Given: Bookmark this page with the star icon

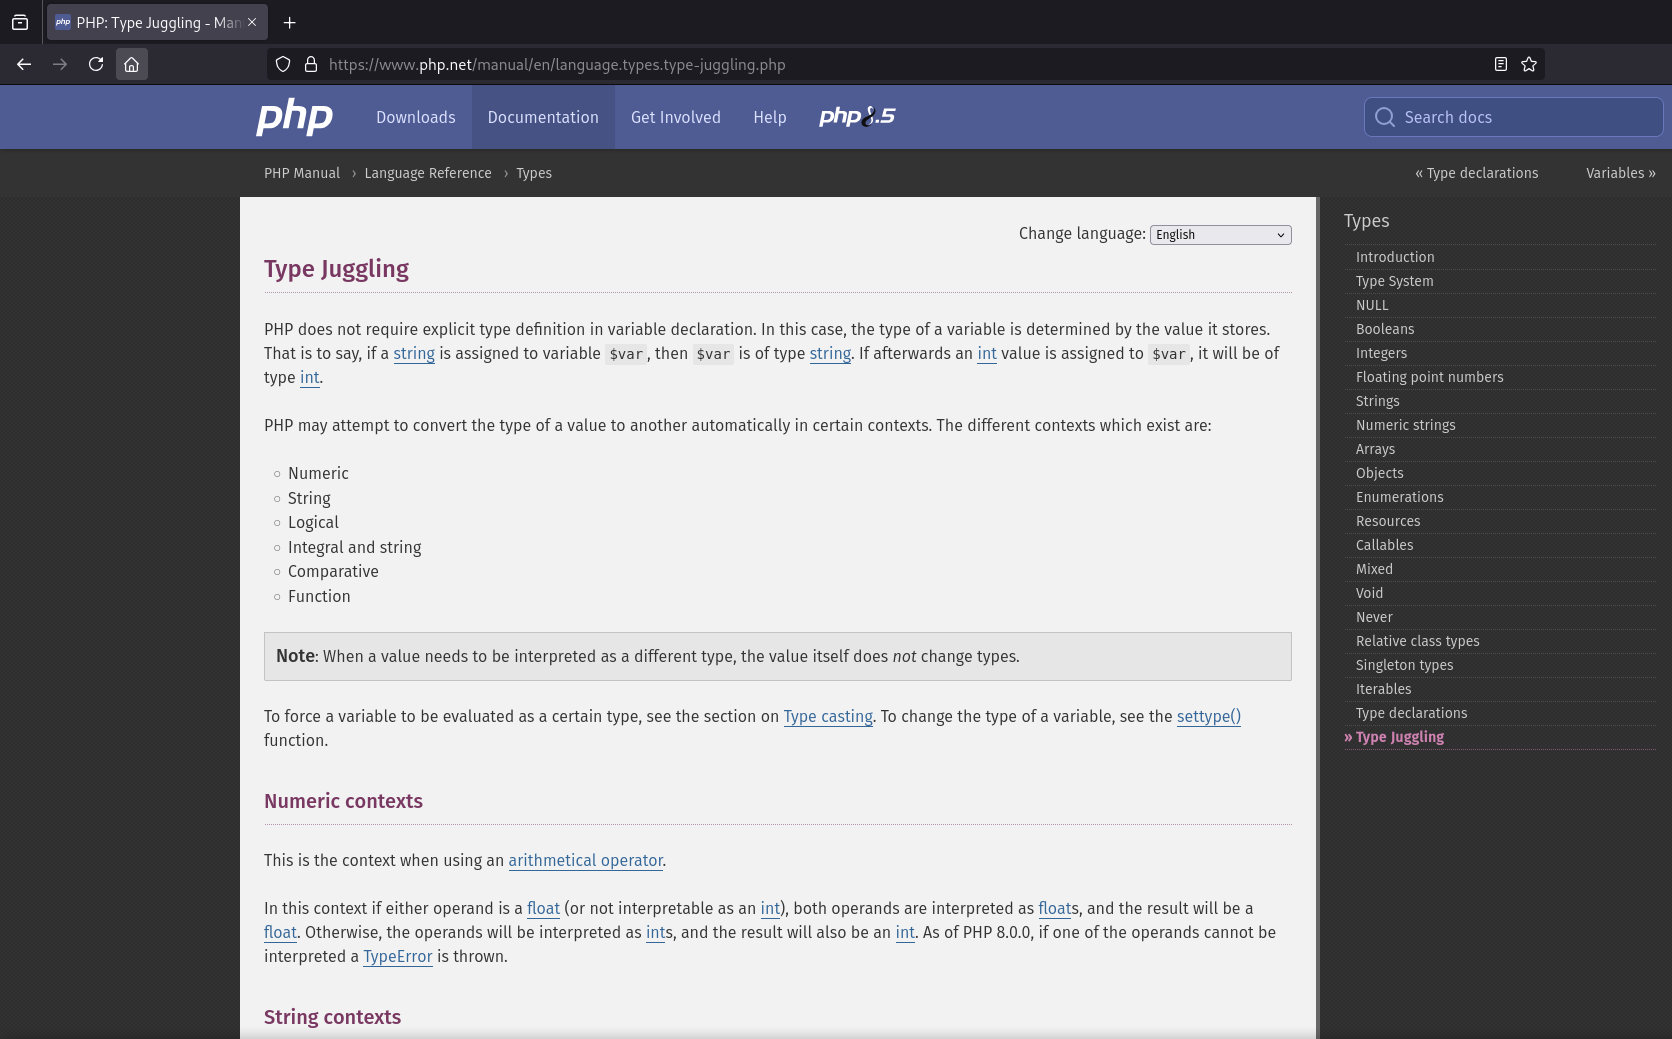Looking at the screenshot, I should pos(1528,64).
